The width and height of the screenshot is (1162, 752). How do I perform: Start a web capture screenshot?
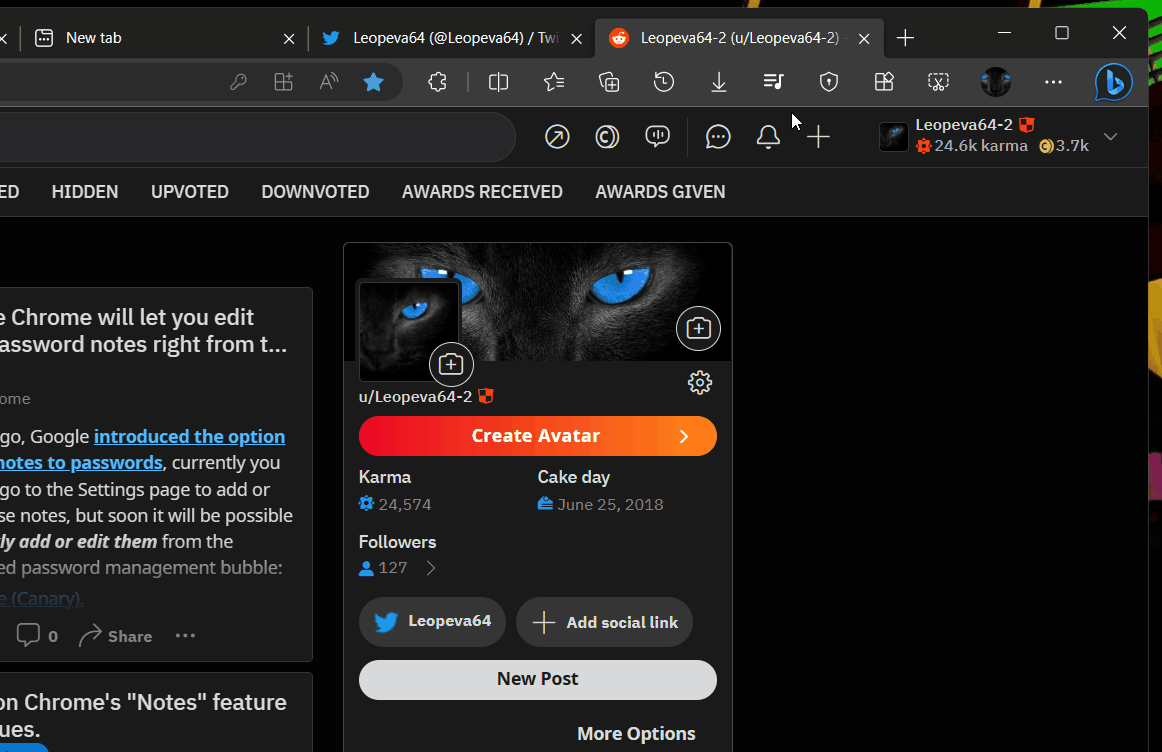[938, 82]
